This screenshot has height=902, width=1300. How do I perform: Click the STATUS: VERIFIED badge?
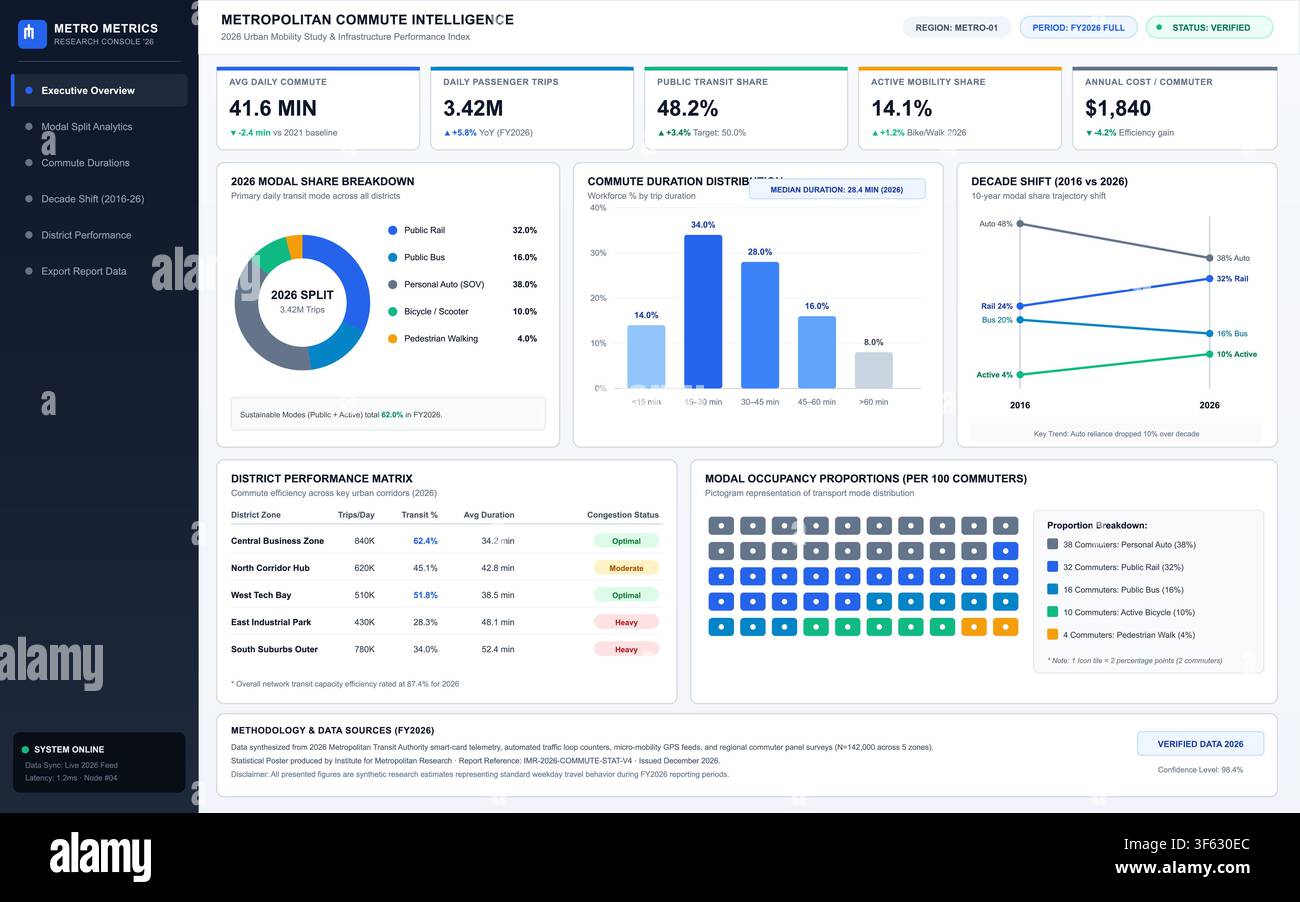[1209, 28]
